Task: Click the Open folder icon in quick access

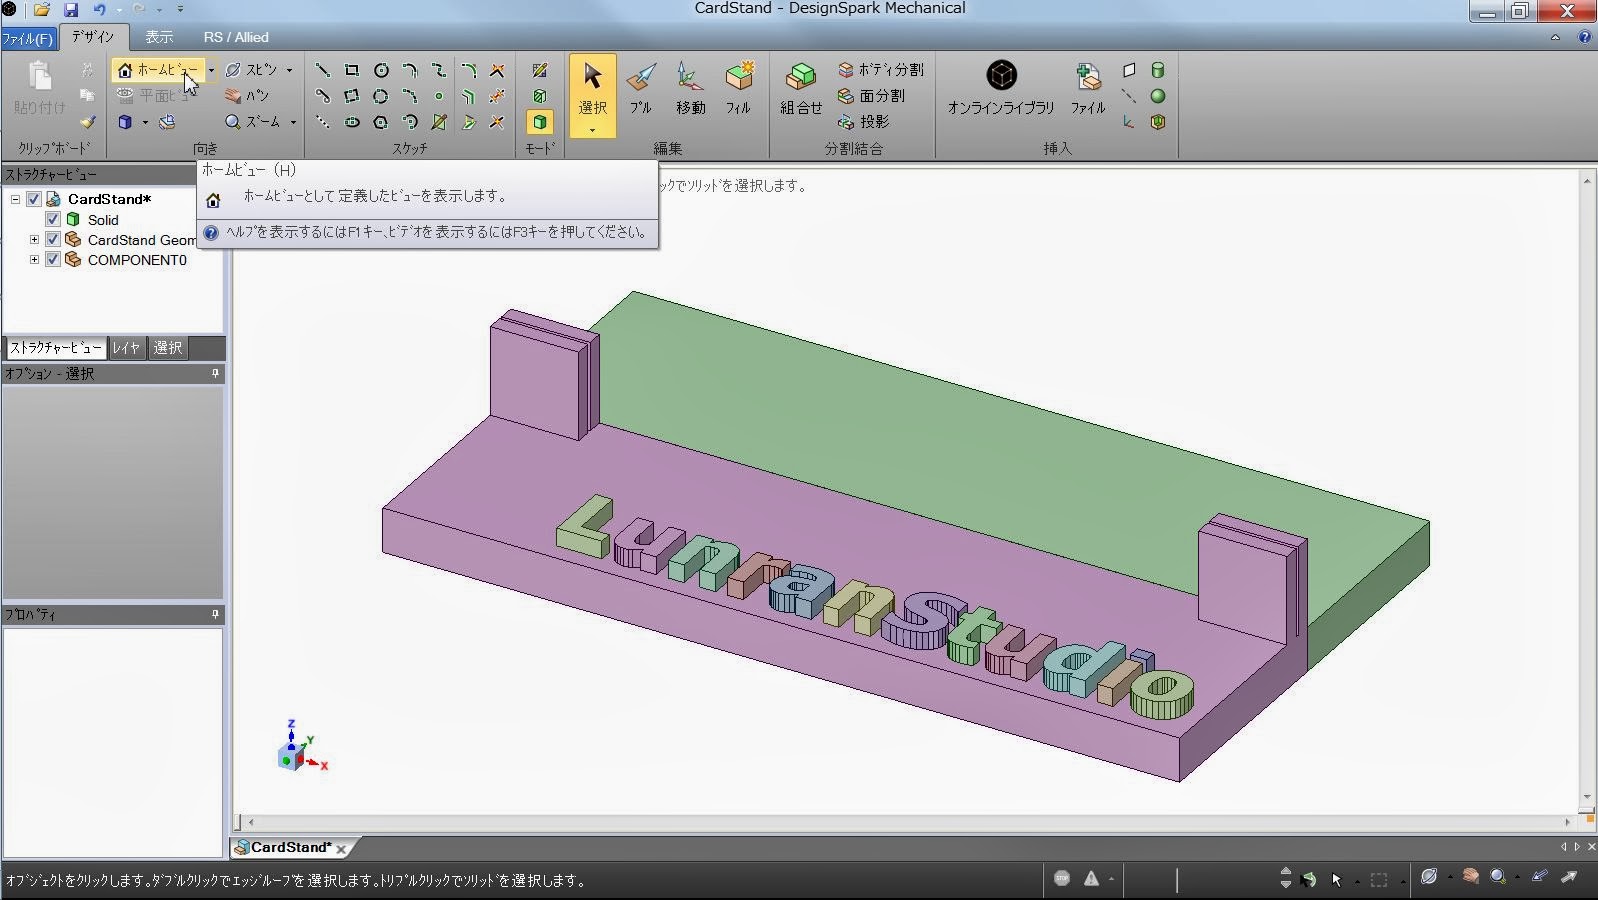Action: click(x=42, y=10)
